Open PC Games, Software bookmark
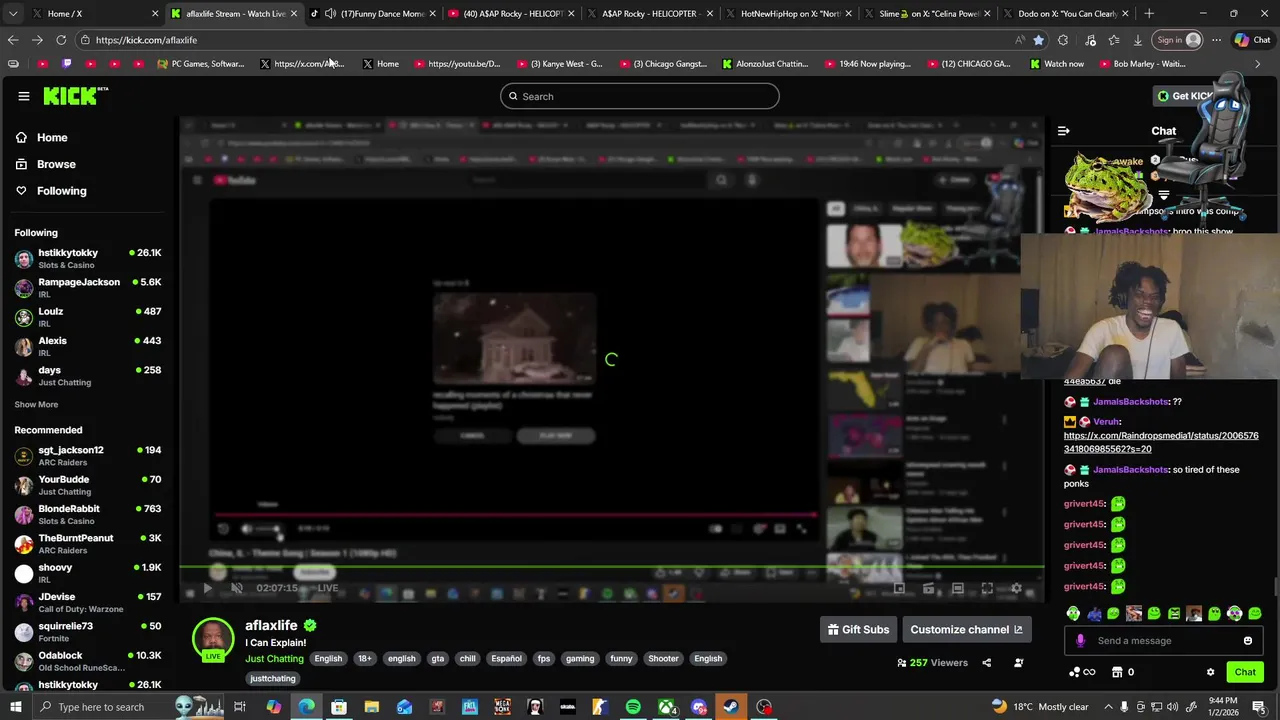The height and width of the screenshot is (720, 1280). pos(201,64)
